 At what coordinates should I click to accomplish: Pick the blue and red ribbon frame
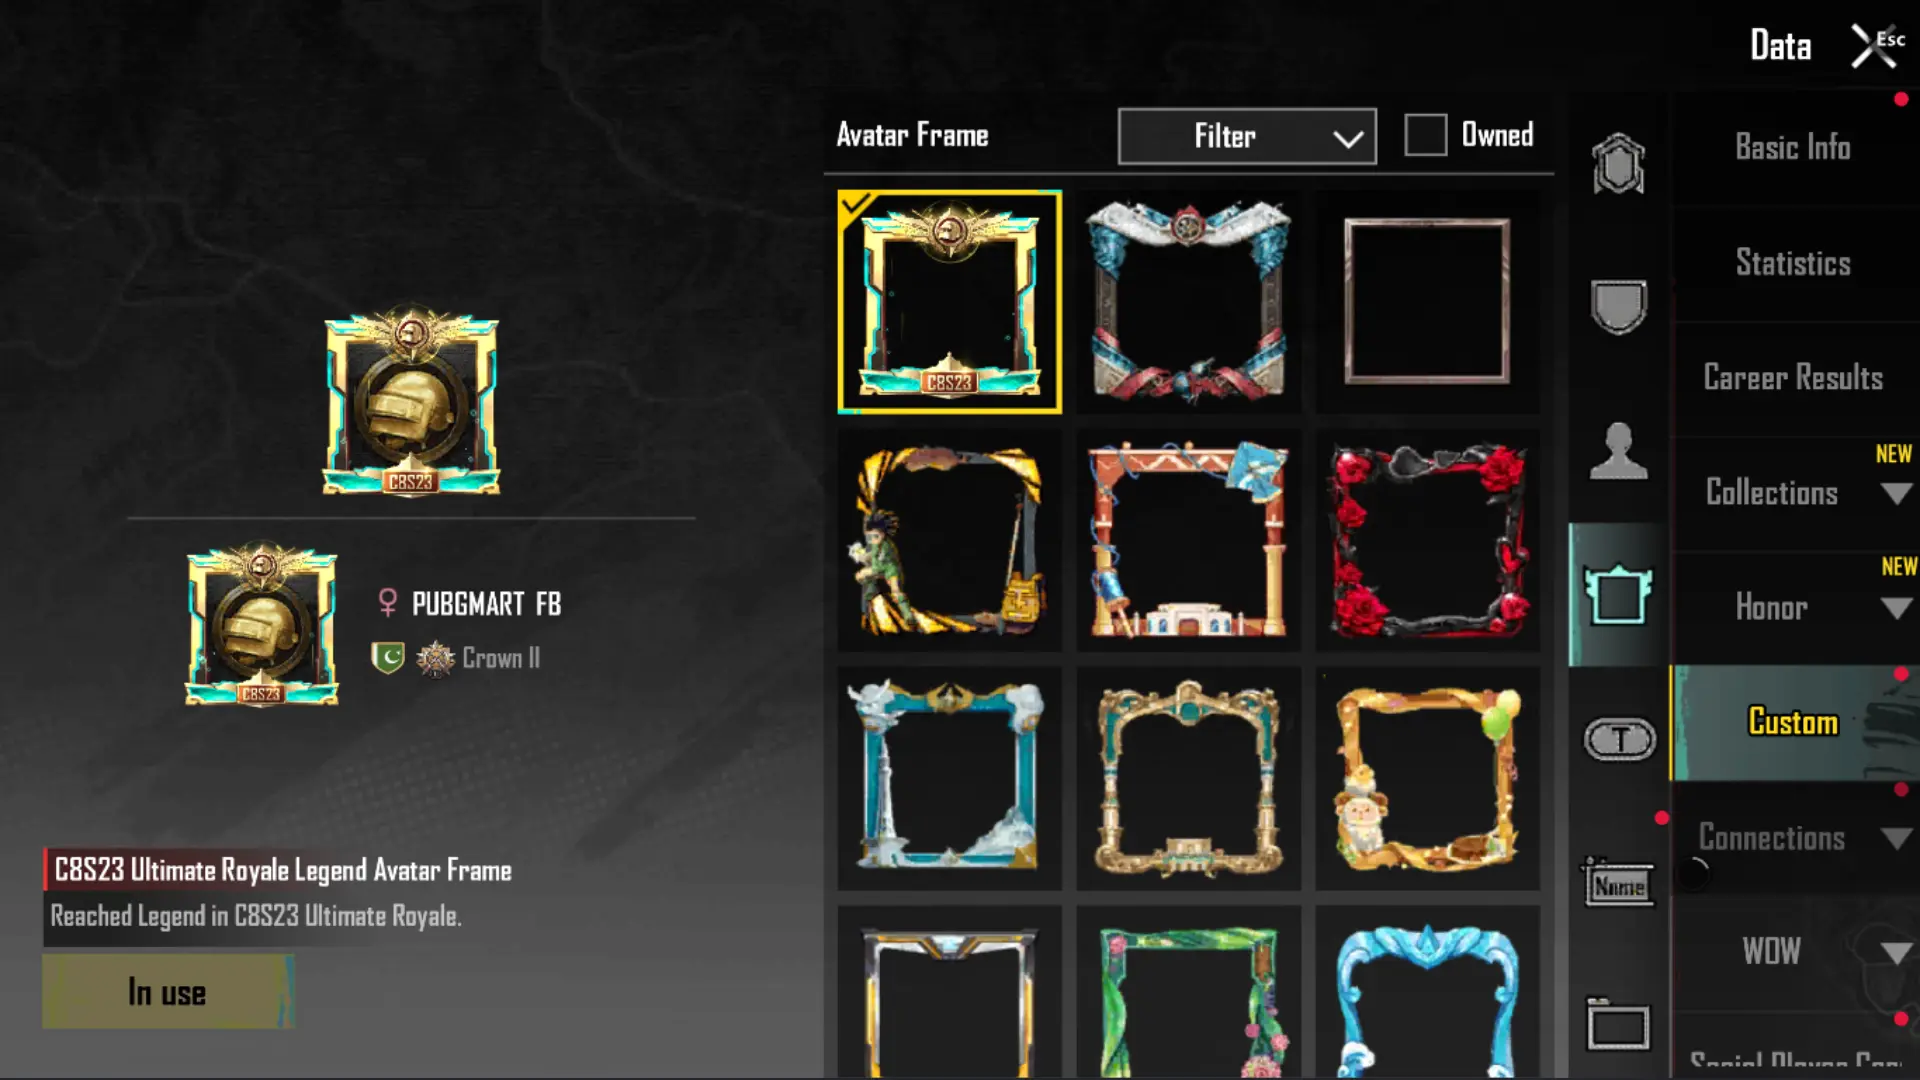pyautogui.click(x=1188, y=302)
